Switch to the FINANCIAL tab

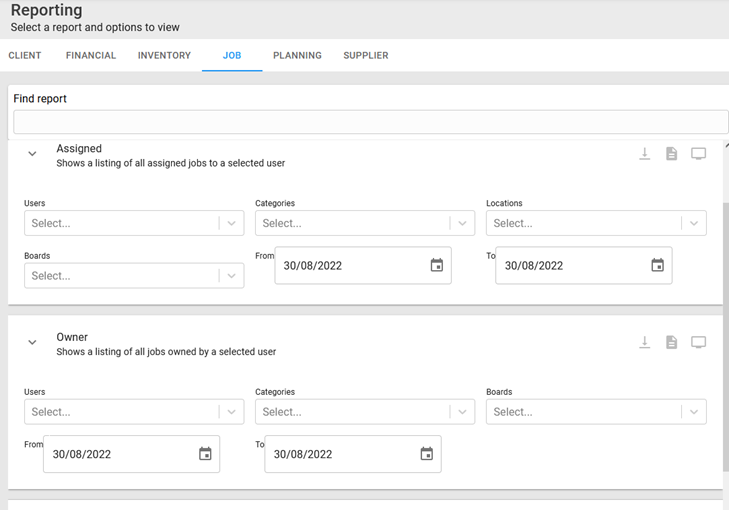click(91, 55)
